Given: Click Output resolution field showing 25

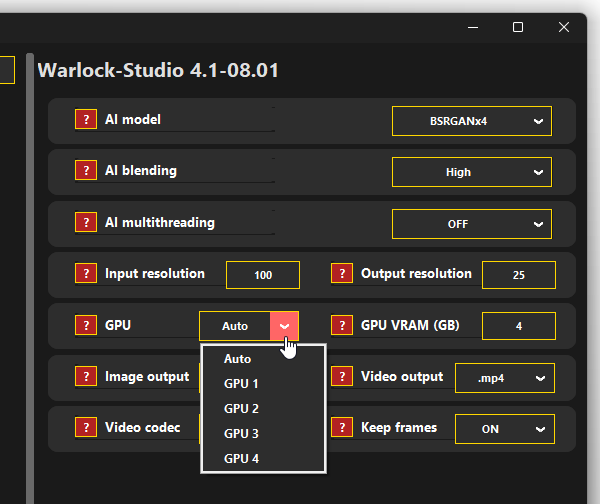Looking at the screenshot, I should 519,275.
